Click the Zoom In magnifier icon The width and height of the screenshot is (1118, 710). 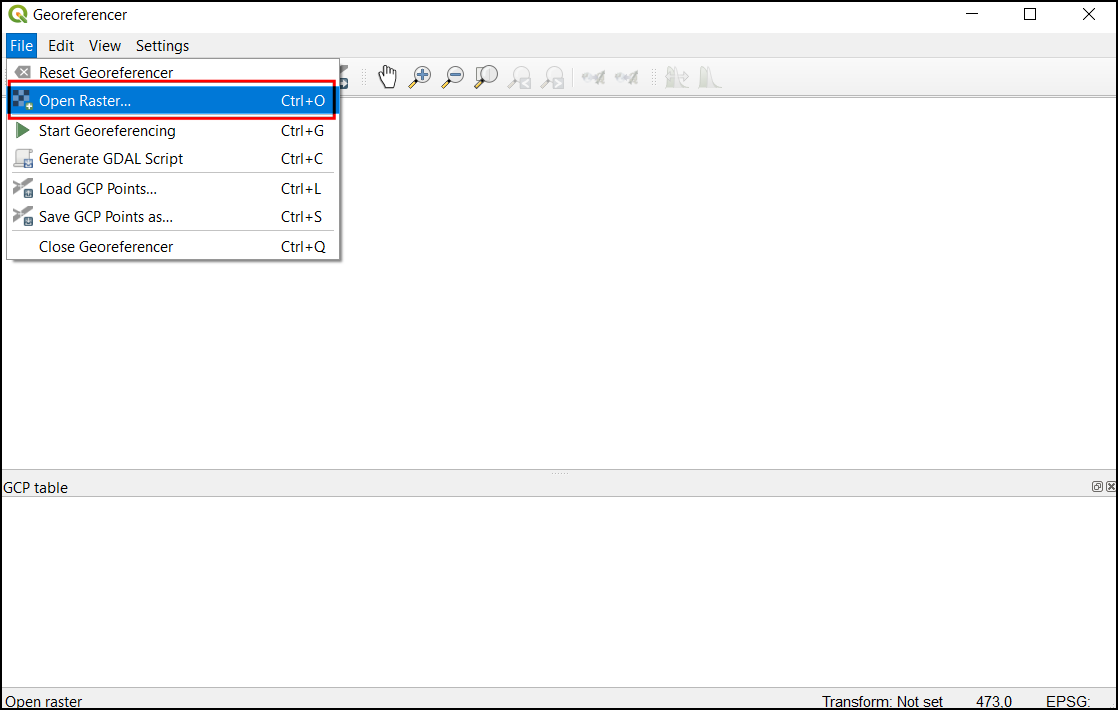coord(421,77)
